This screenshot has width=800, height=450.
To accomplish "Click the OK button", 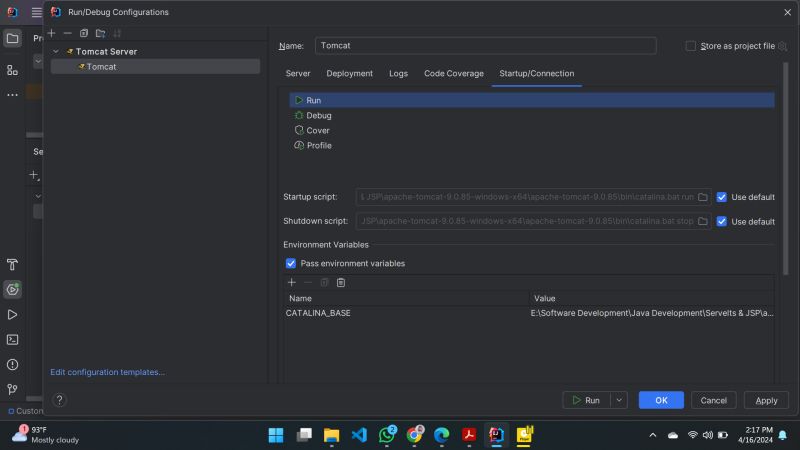I will 661,400.
